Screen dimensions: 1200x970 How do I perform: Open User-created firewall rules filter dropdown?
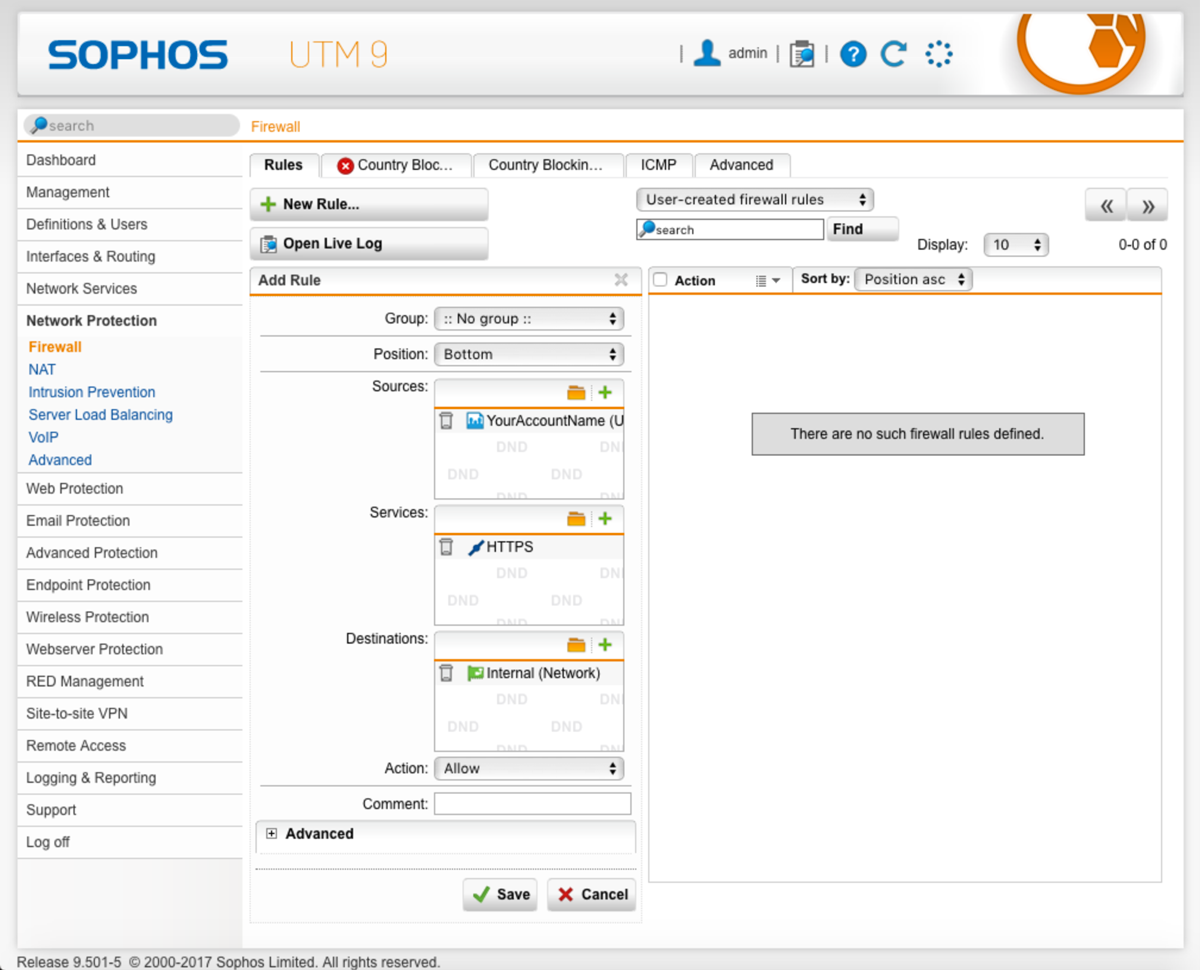click(x=755, y=199)
